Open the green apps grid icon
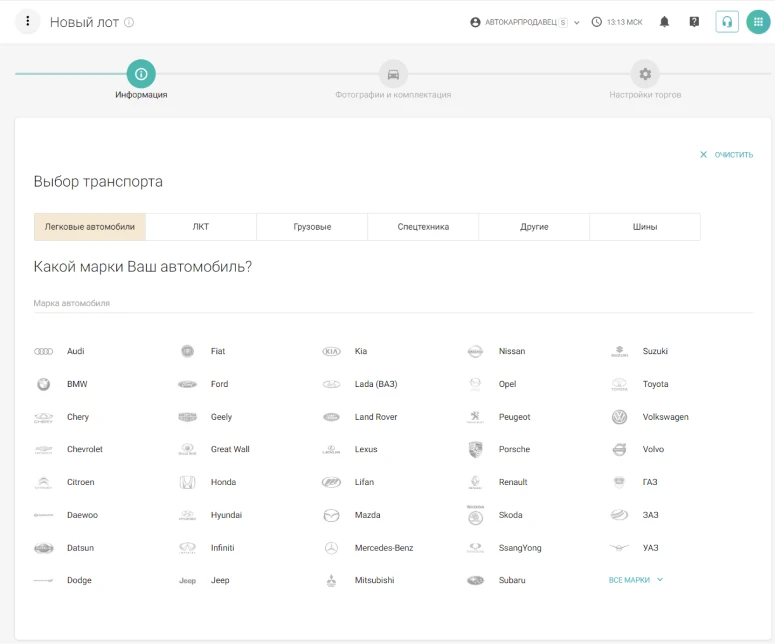Viewport: 775px width, 644px height. tap(758, 22)
